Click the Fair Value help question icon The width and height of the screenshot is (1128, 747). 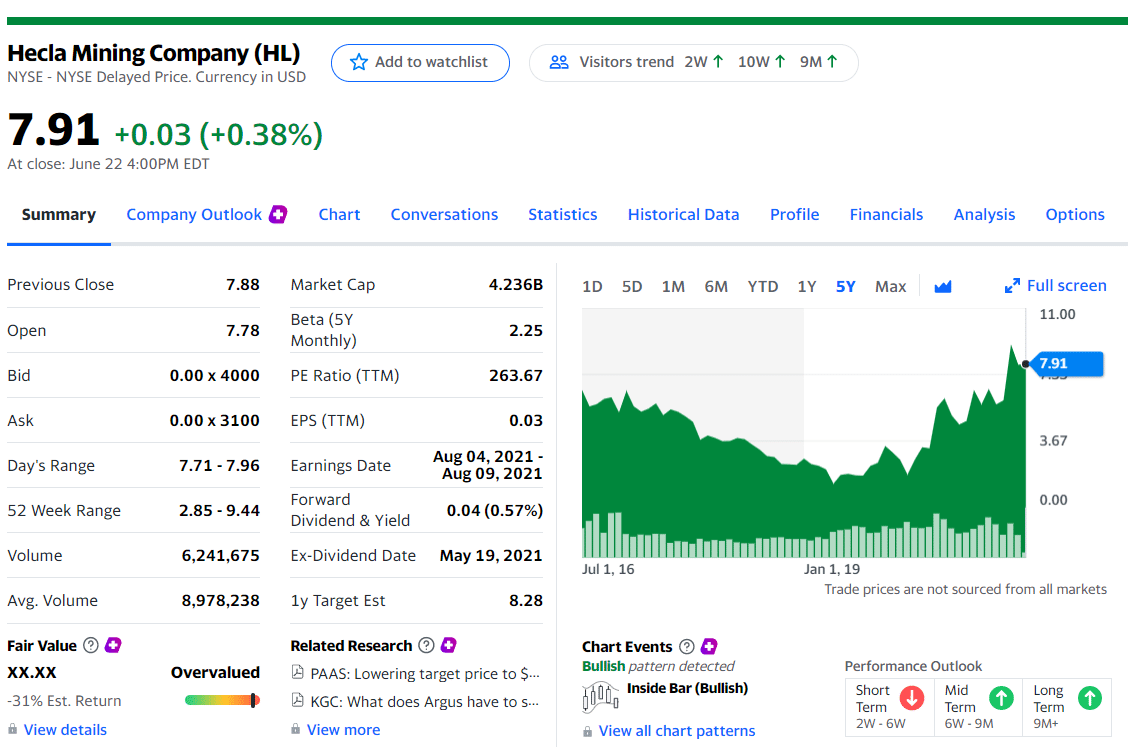click(91, 646)
